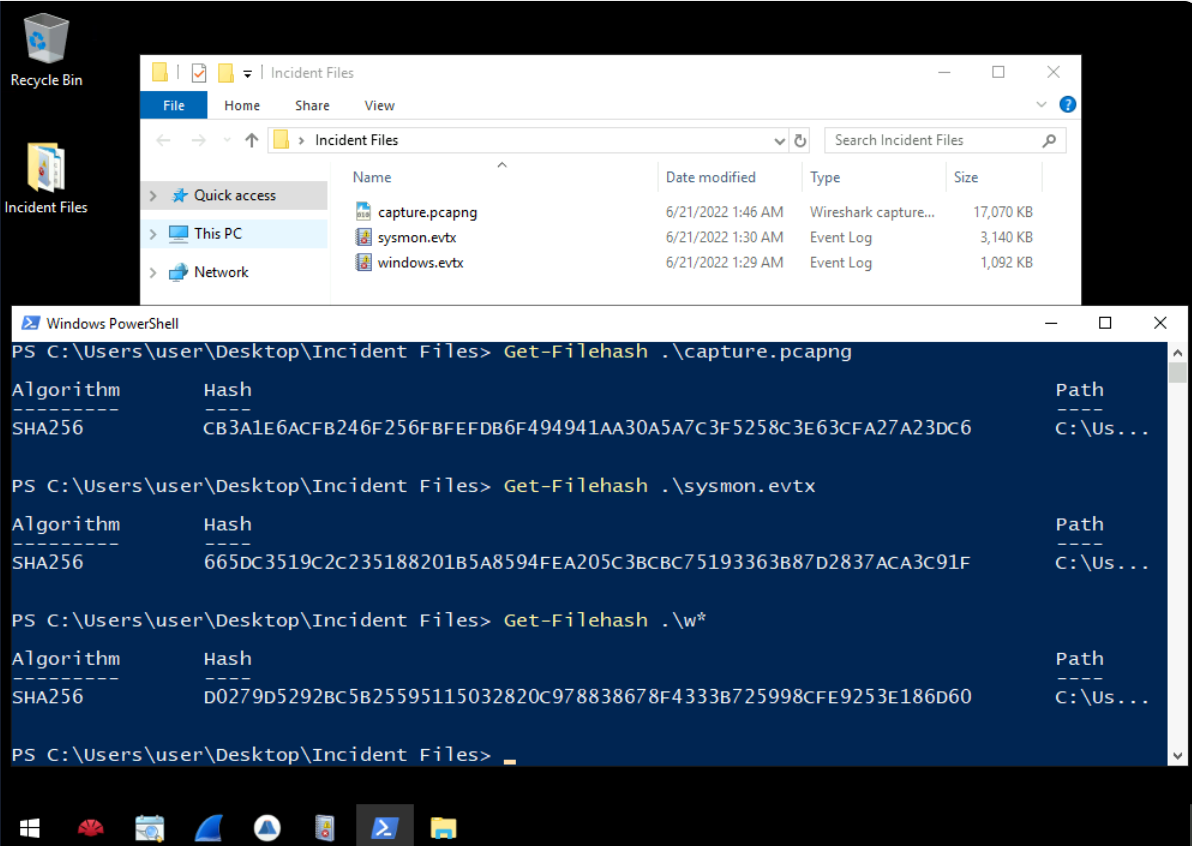Sort files by Date modified column
This screenshot has width=1192, height=846.
[711, 177]
